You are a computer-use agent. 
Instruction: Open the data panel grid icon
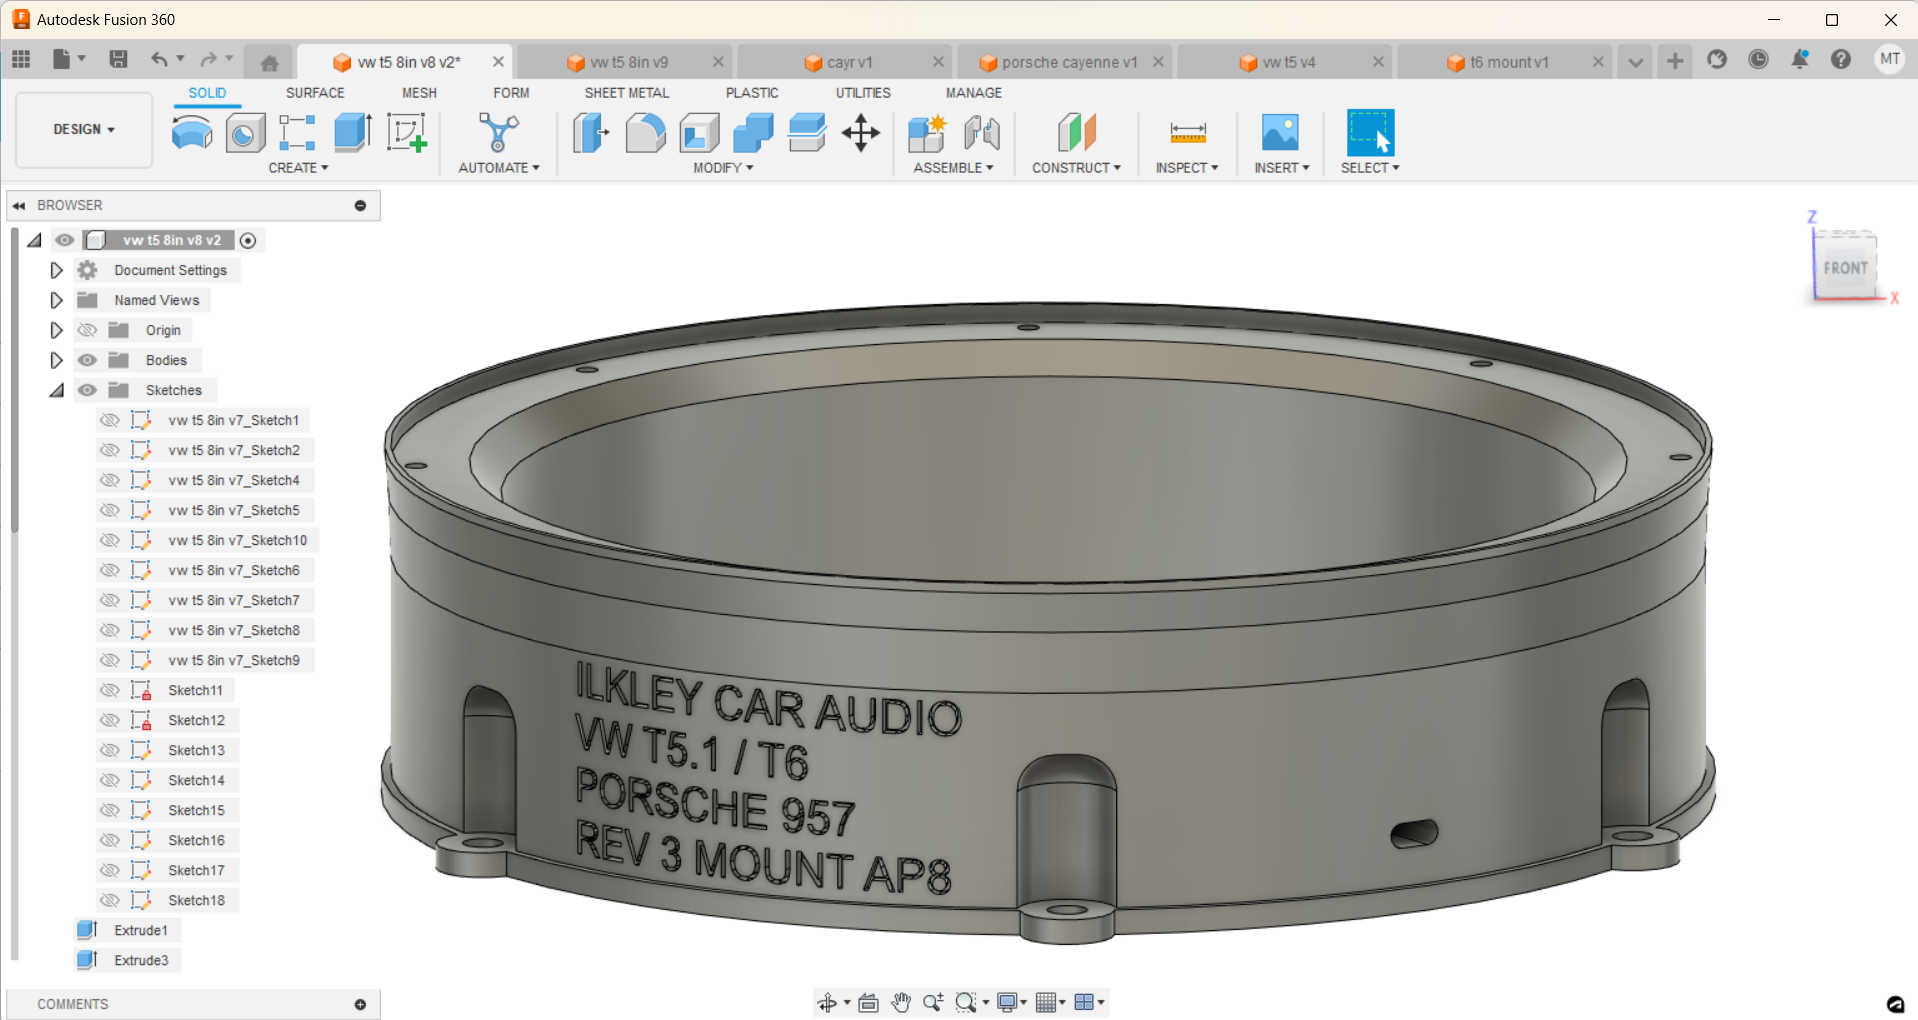pyautogui.click(x=21, y=60)
